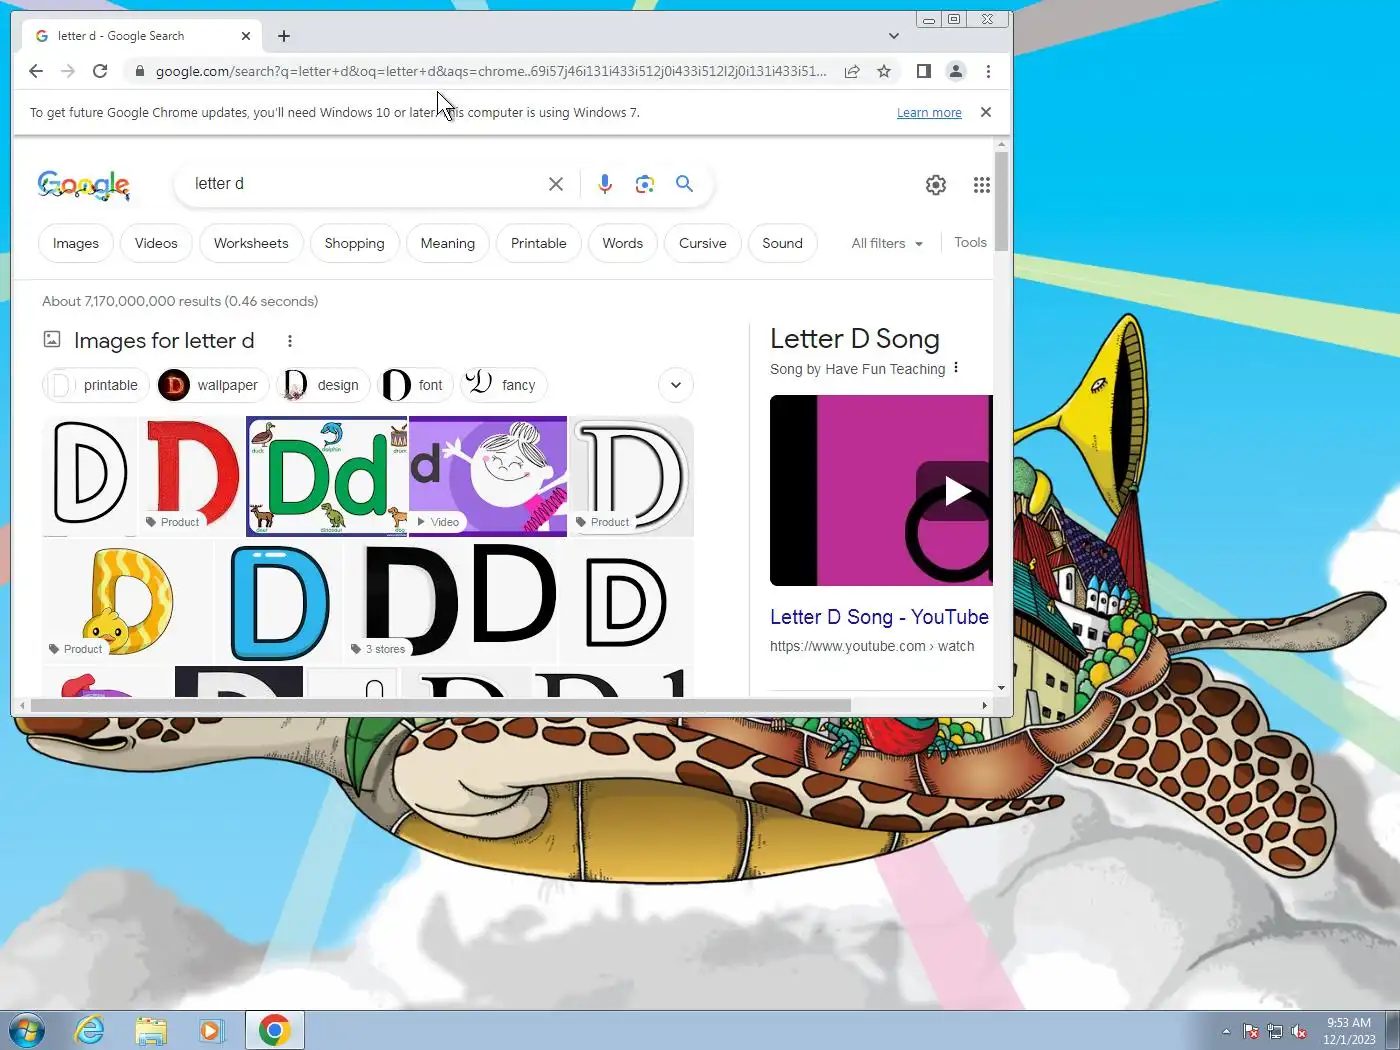1400x1050 pixels.
Task: Switch to the Videos filter
Action: (156, 243)
